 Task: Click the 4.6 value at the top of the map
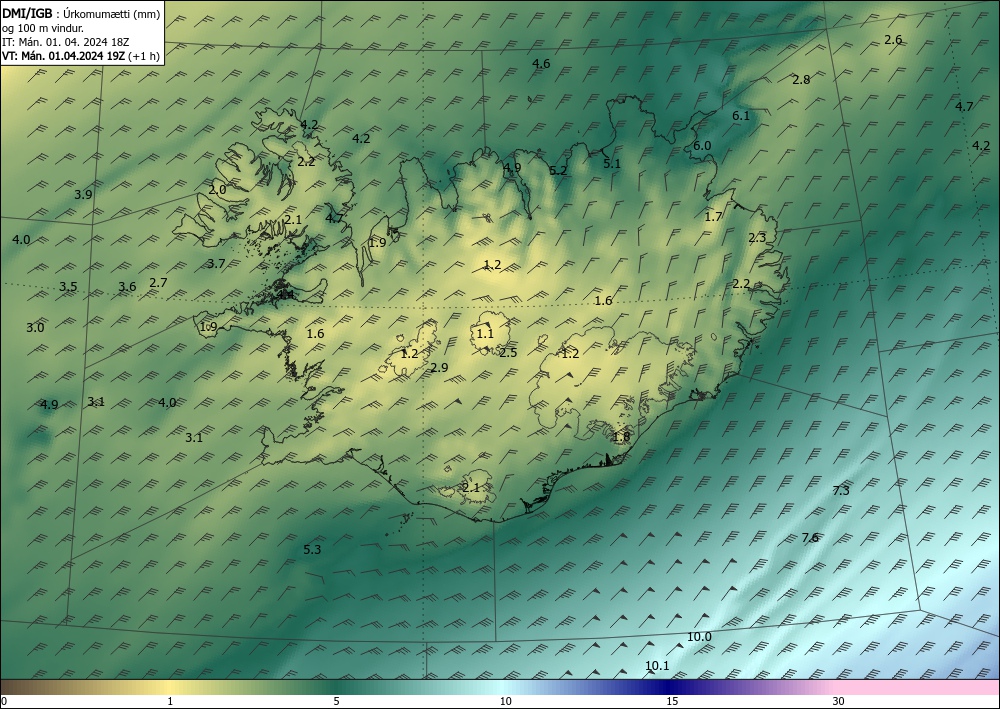(541, 64)
